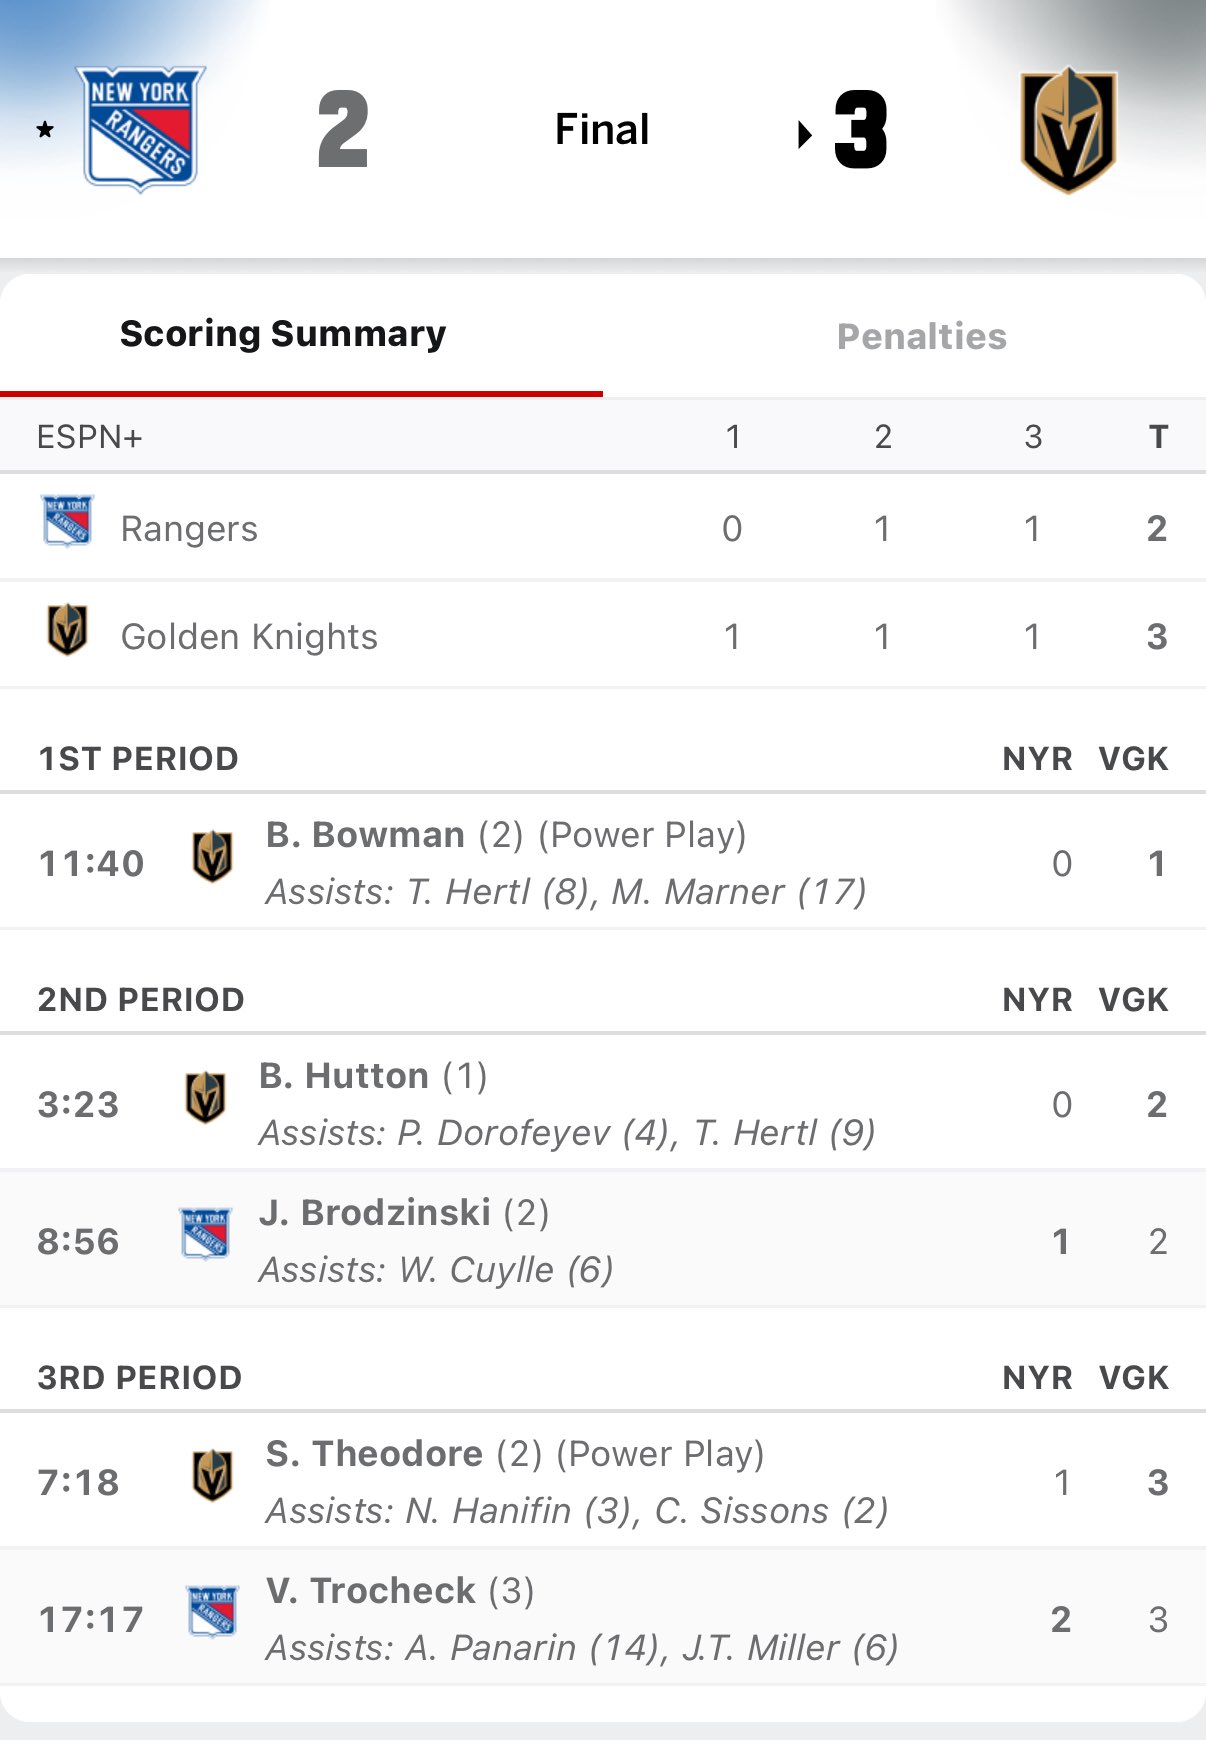Tap the winner arrow next to score 3
The image size is (1206, 1740).
804,134
